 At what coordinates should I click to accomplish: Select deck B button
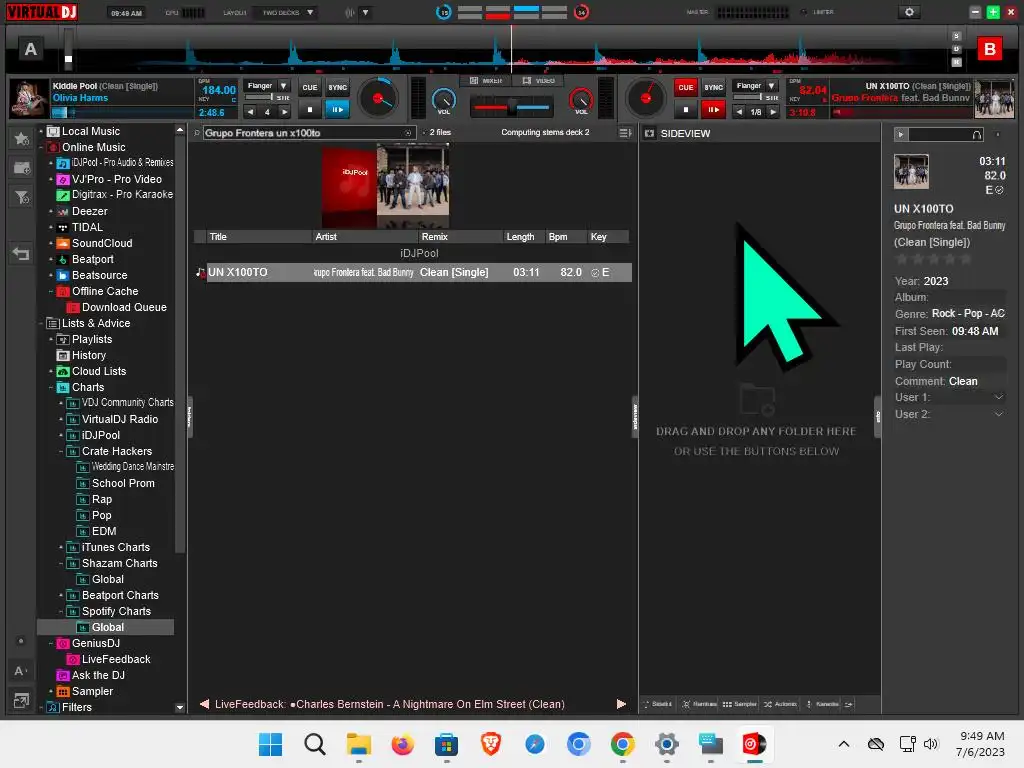[x=989, y=49]
